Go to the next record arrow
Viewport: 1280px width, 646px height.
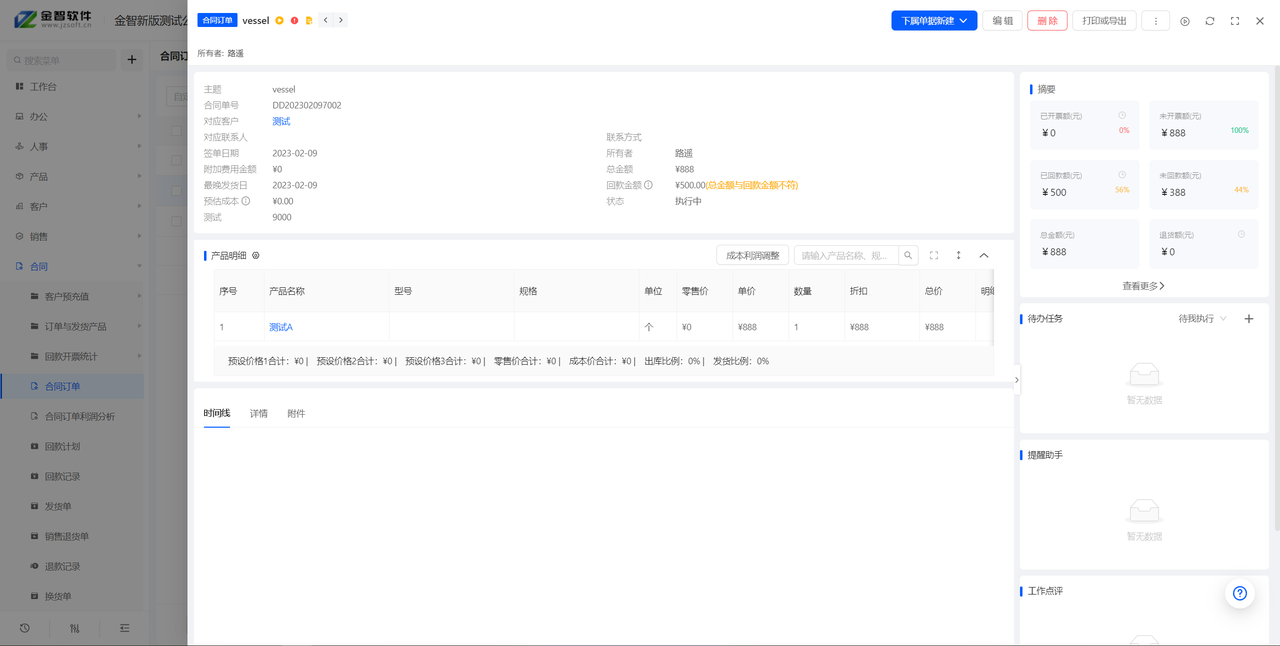(340, 20)
